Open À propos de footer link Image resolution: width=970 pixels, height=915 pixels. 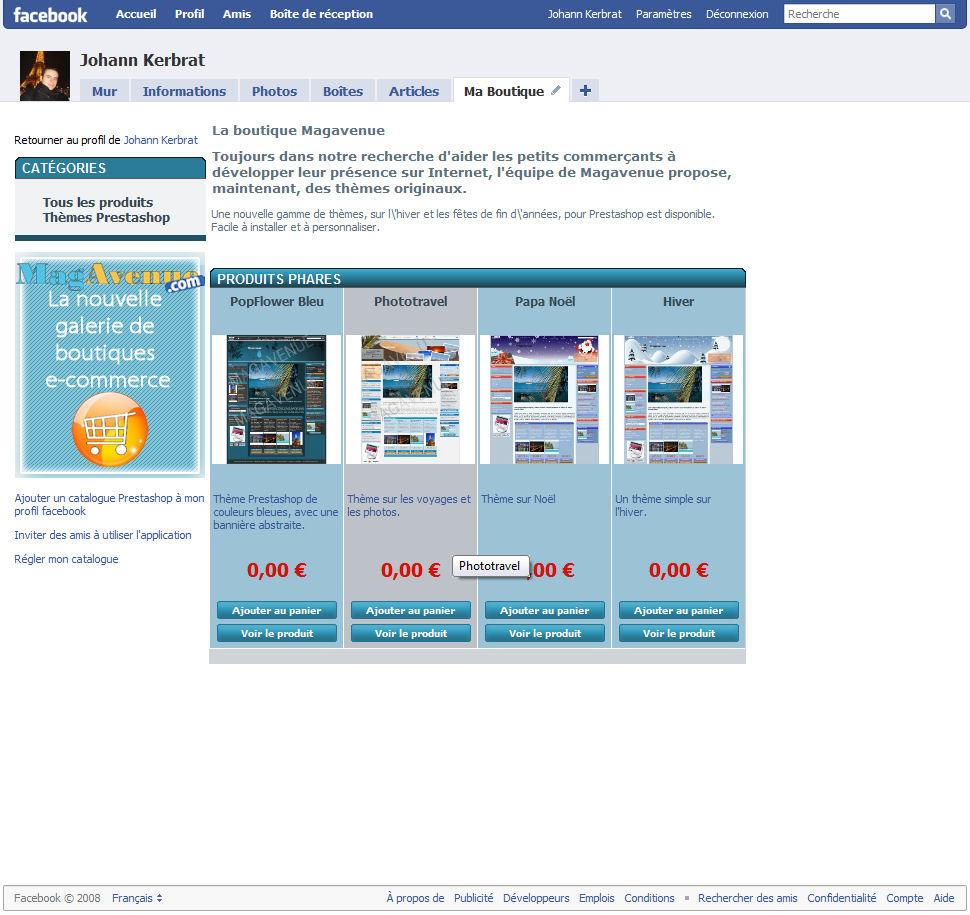(x=415, y=898)
